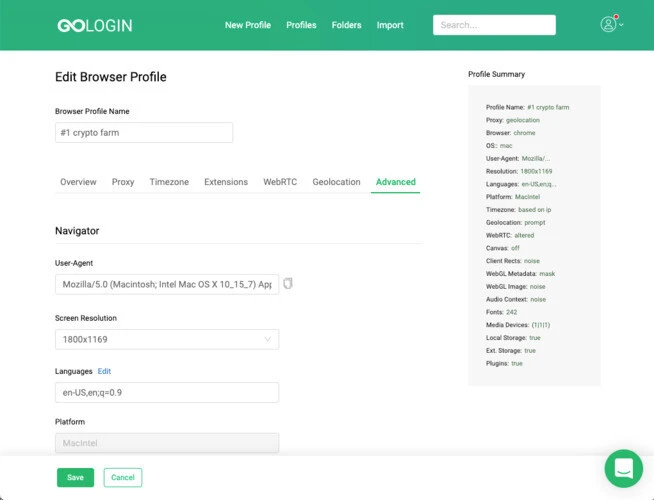Open the user account avatar menu
Screen dimensions: 654x500
coord(608,24)
